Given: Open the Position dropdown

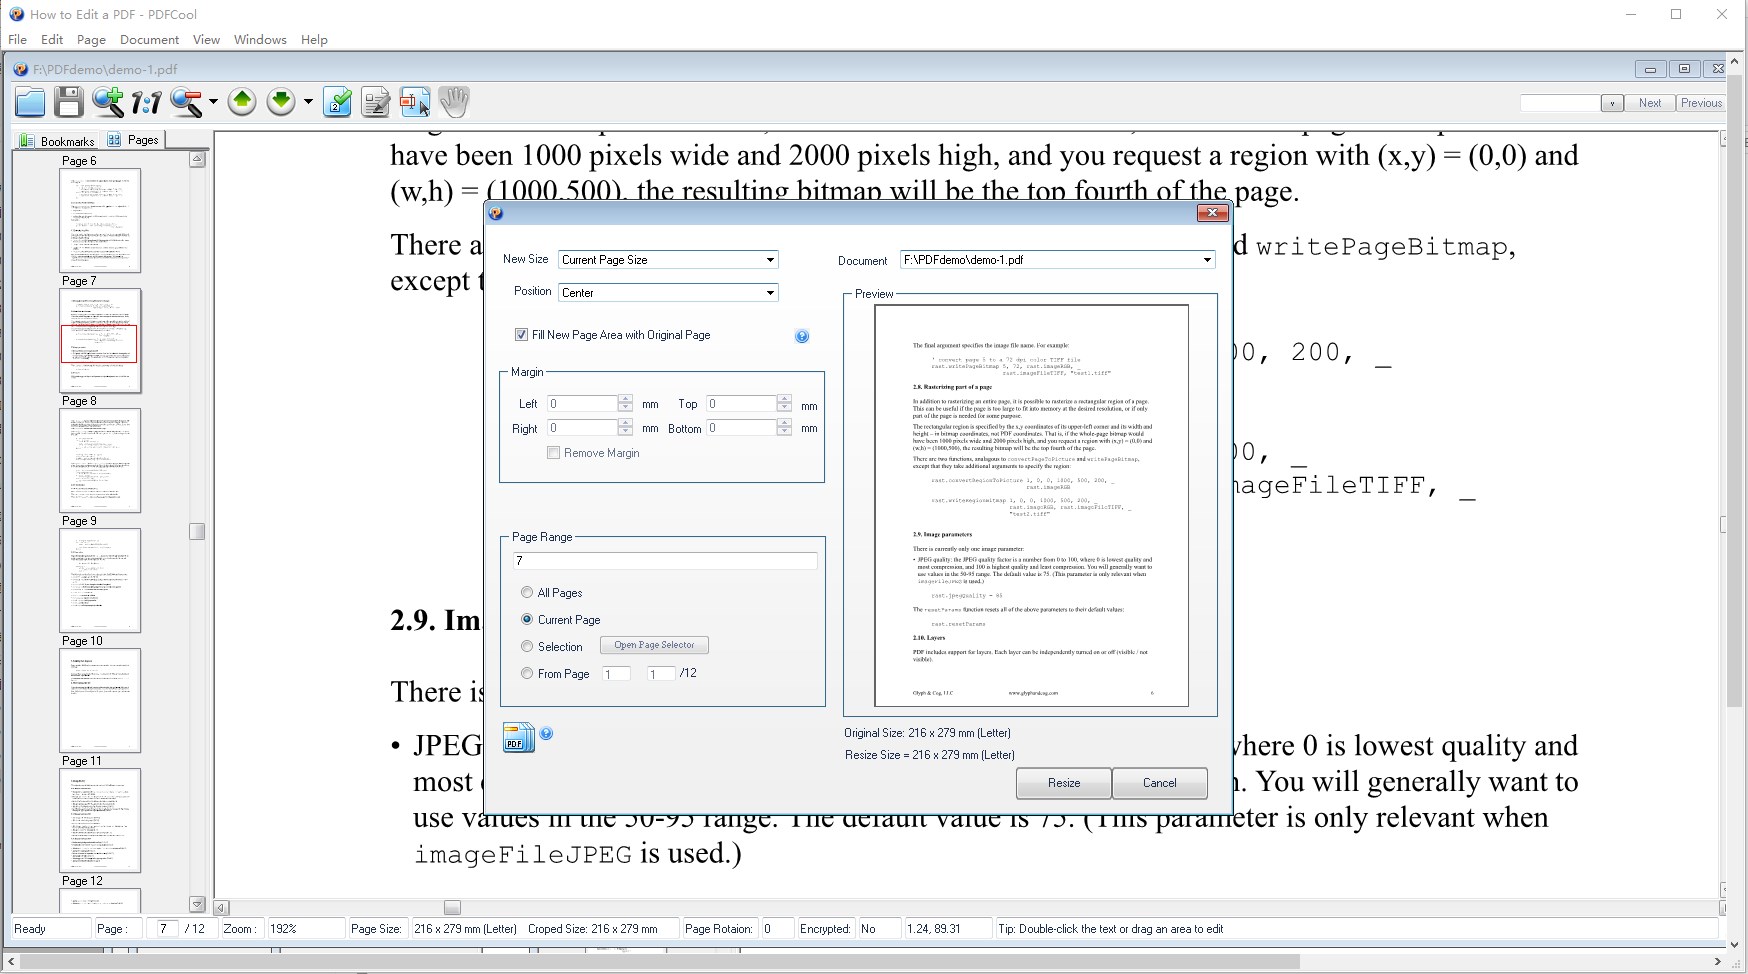Looking at the screenshot, I should coord(770,293).
